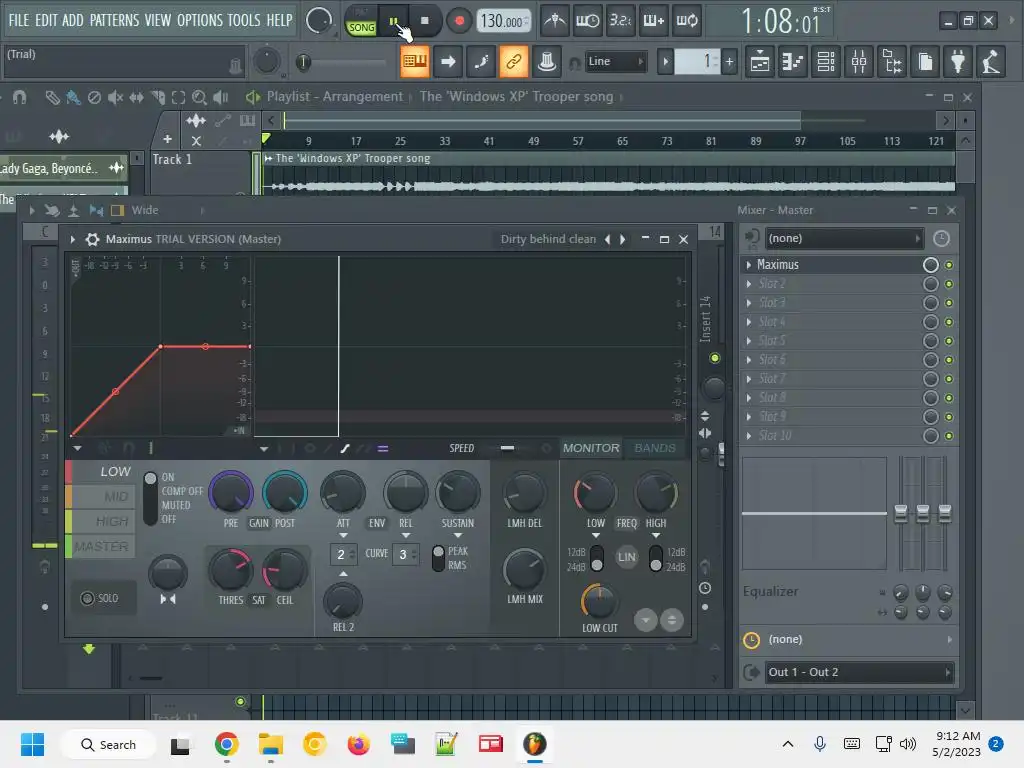Open the LOW frequency options arrow
The height and width of the screenshot is (768, 1024).
point(595,536)
